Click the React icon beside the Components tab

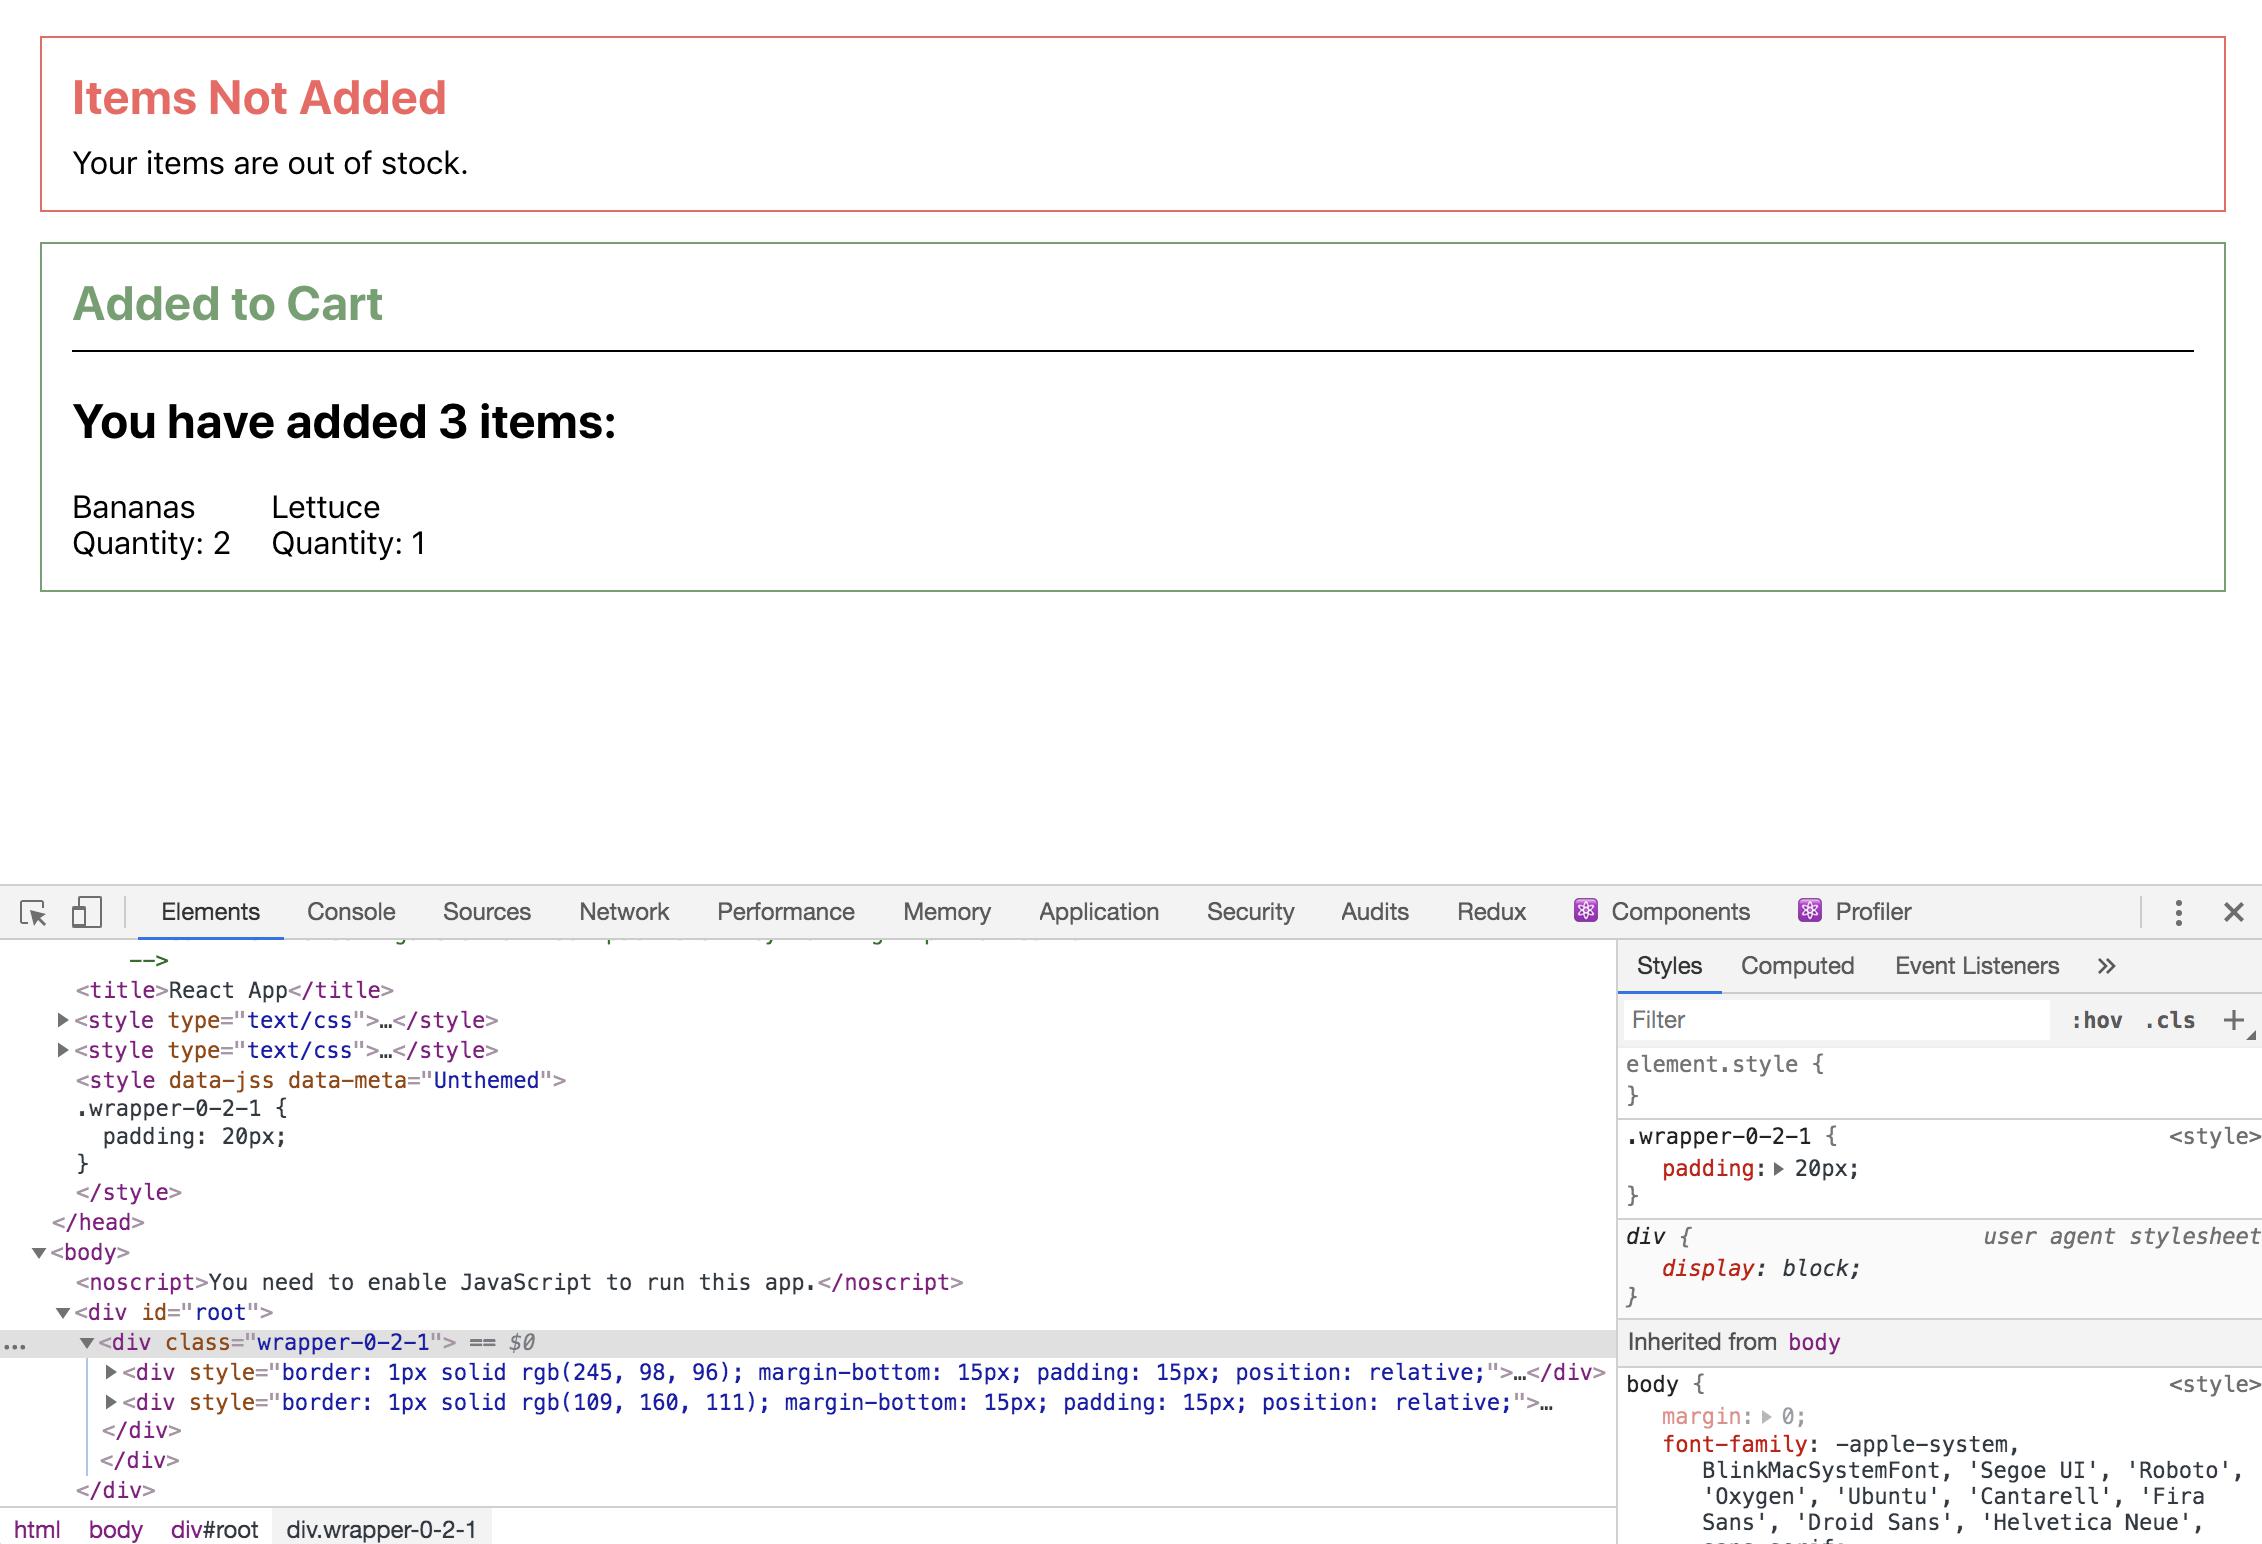pyautogui.click(x=1587, y=911)
